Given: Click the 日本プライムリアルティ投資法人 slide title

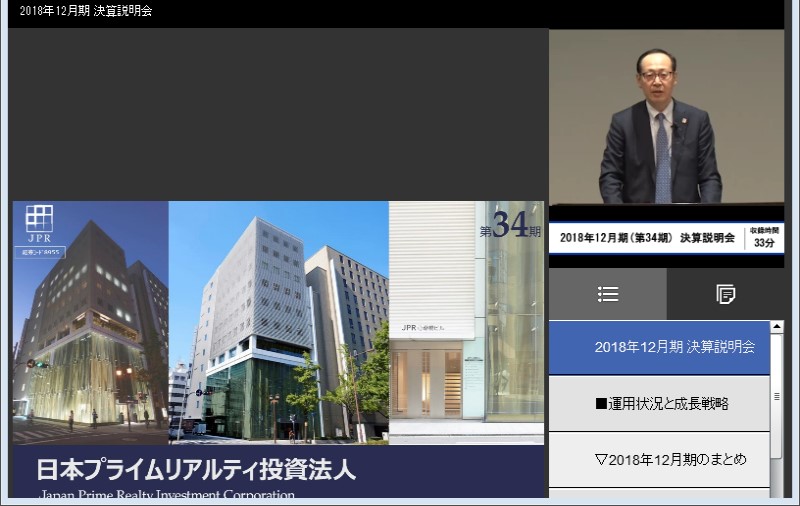Looking at the screenshot, I should 196,470.
